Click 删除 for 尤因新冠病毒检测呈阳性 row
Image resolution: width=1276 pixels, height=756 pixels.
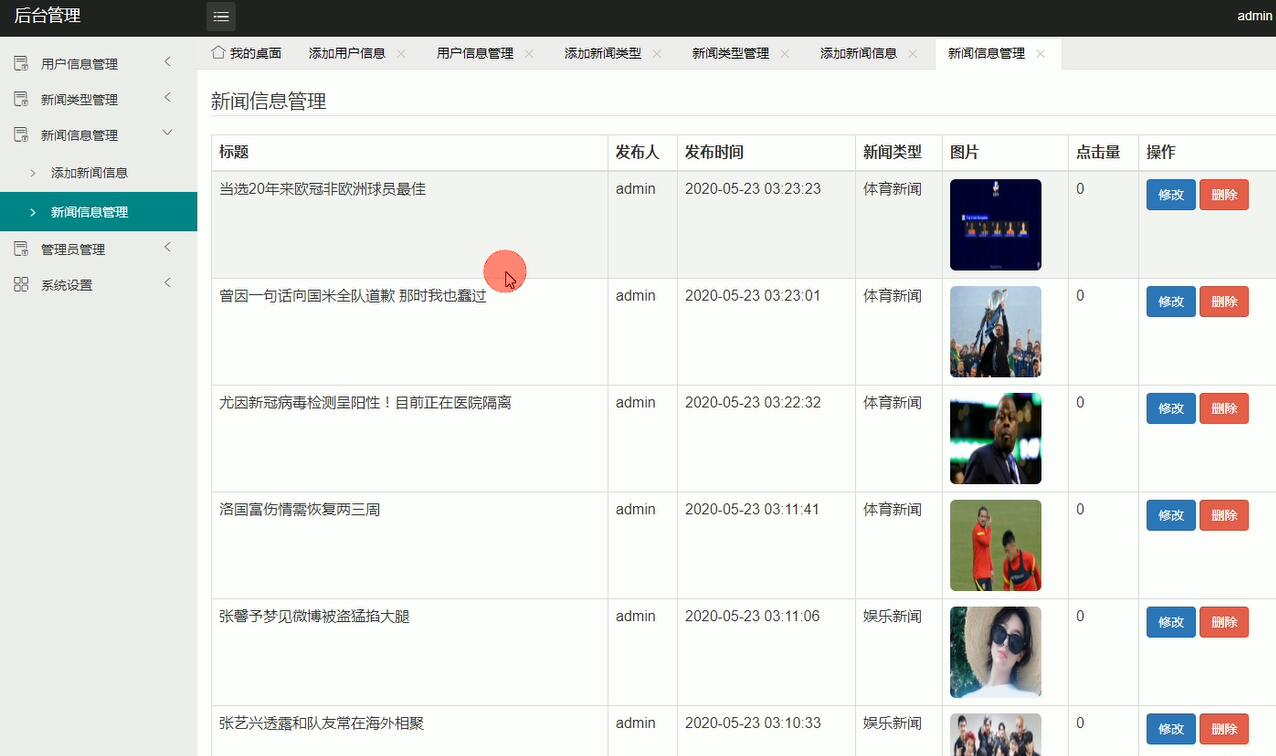pyautogui.click(x=1224, y=409)
